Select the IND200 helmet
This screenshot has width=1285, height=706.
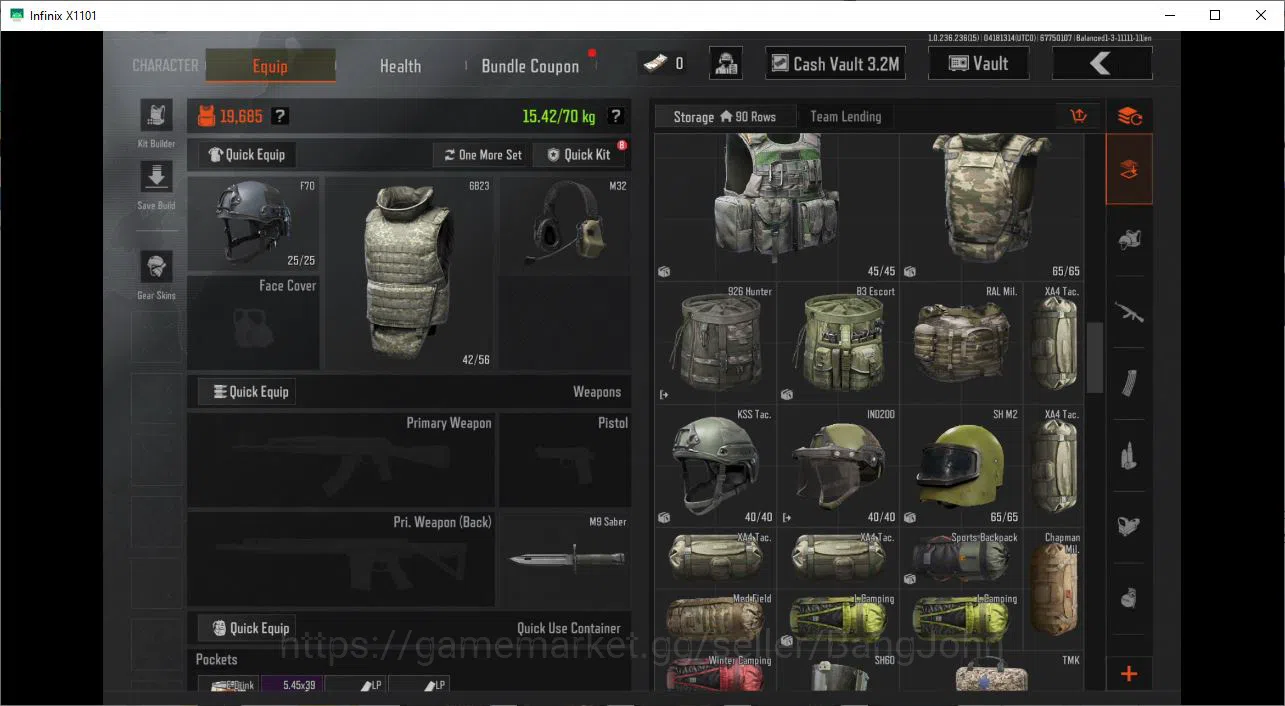838,466
